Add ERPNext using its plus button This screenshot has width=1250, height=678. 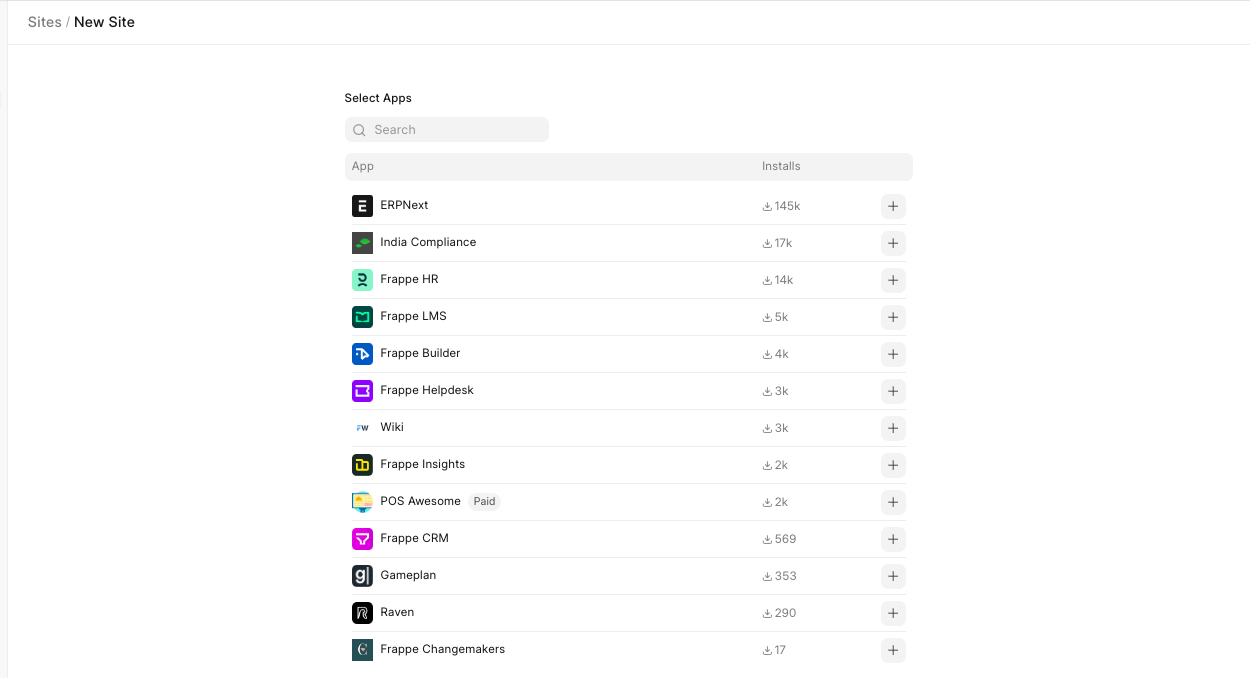pyautogui.click(x=893, y=206)
